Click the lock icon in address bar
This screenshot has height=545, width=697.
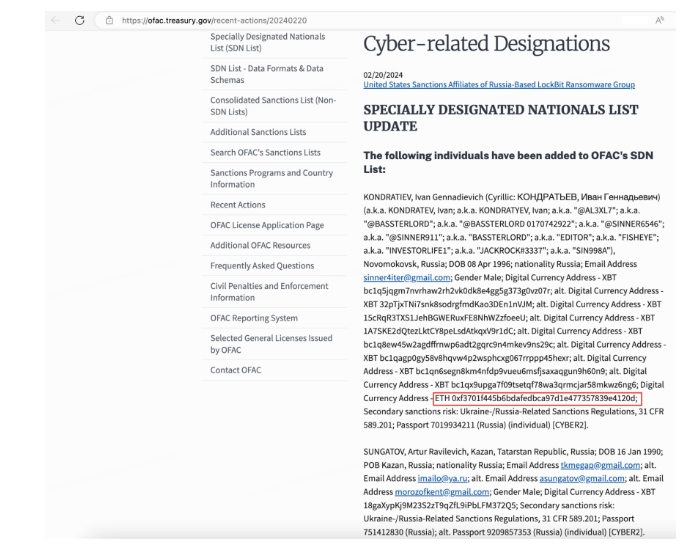click(x=109, y=20)
